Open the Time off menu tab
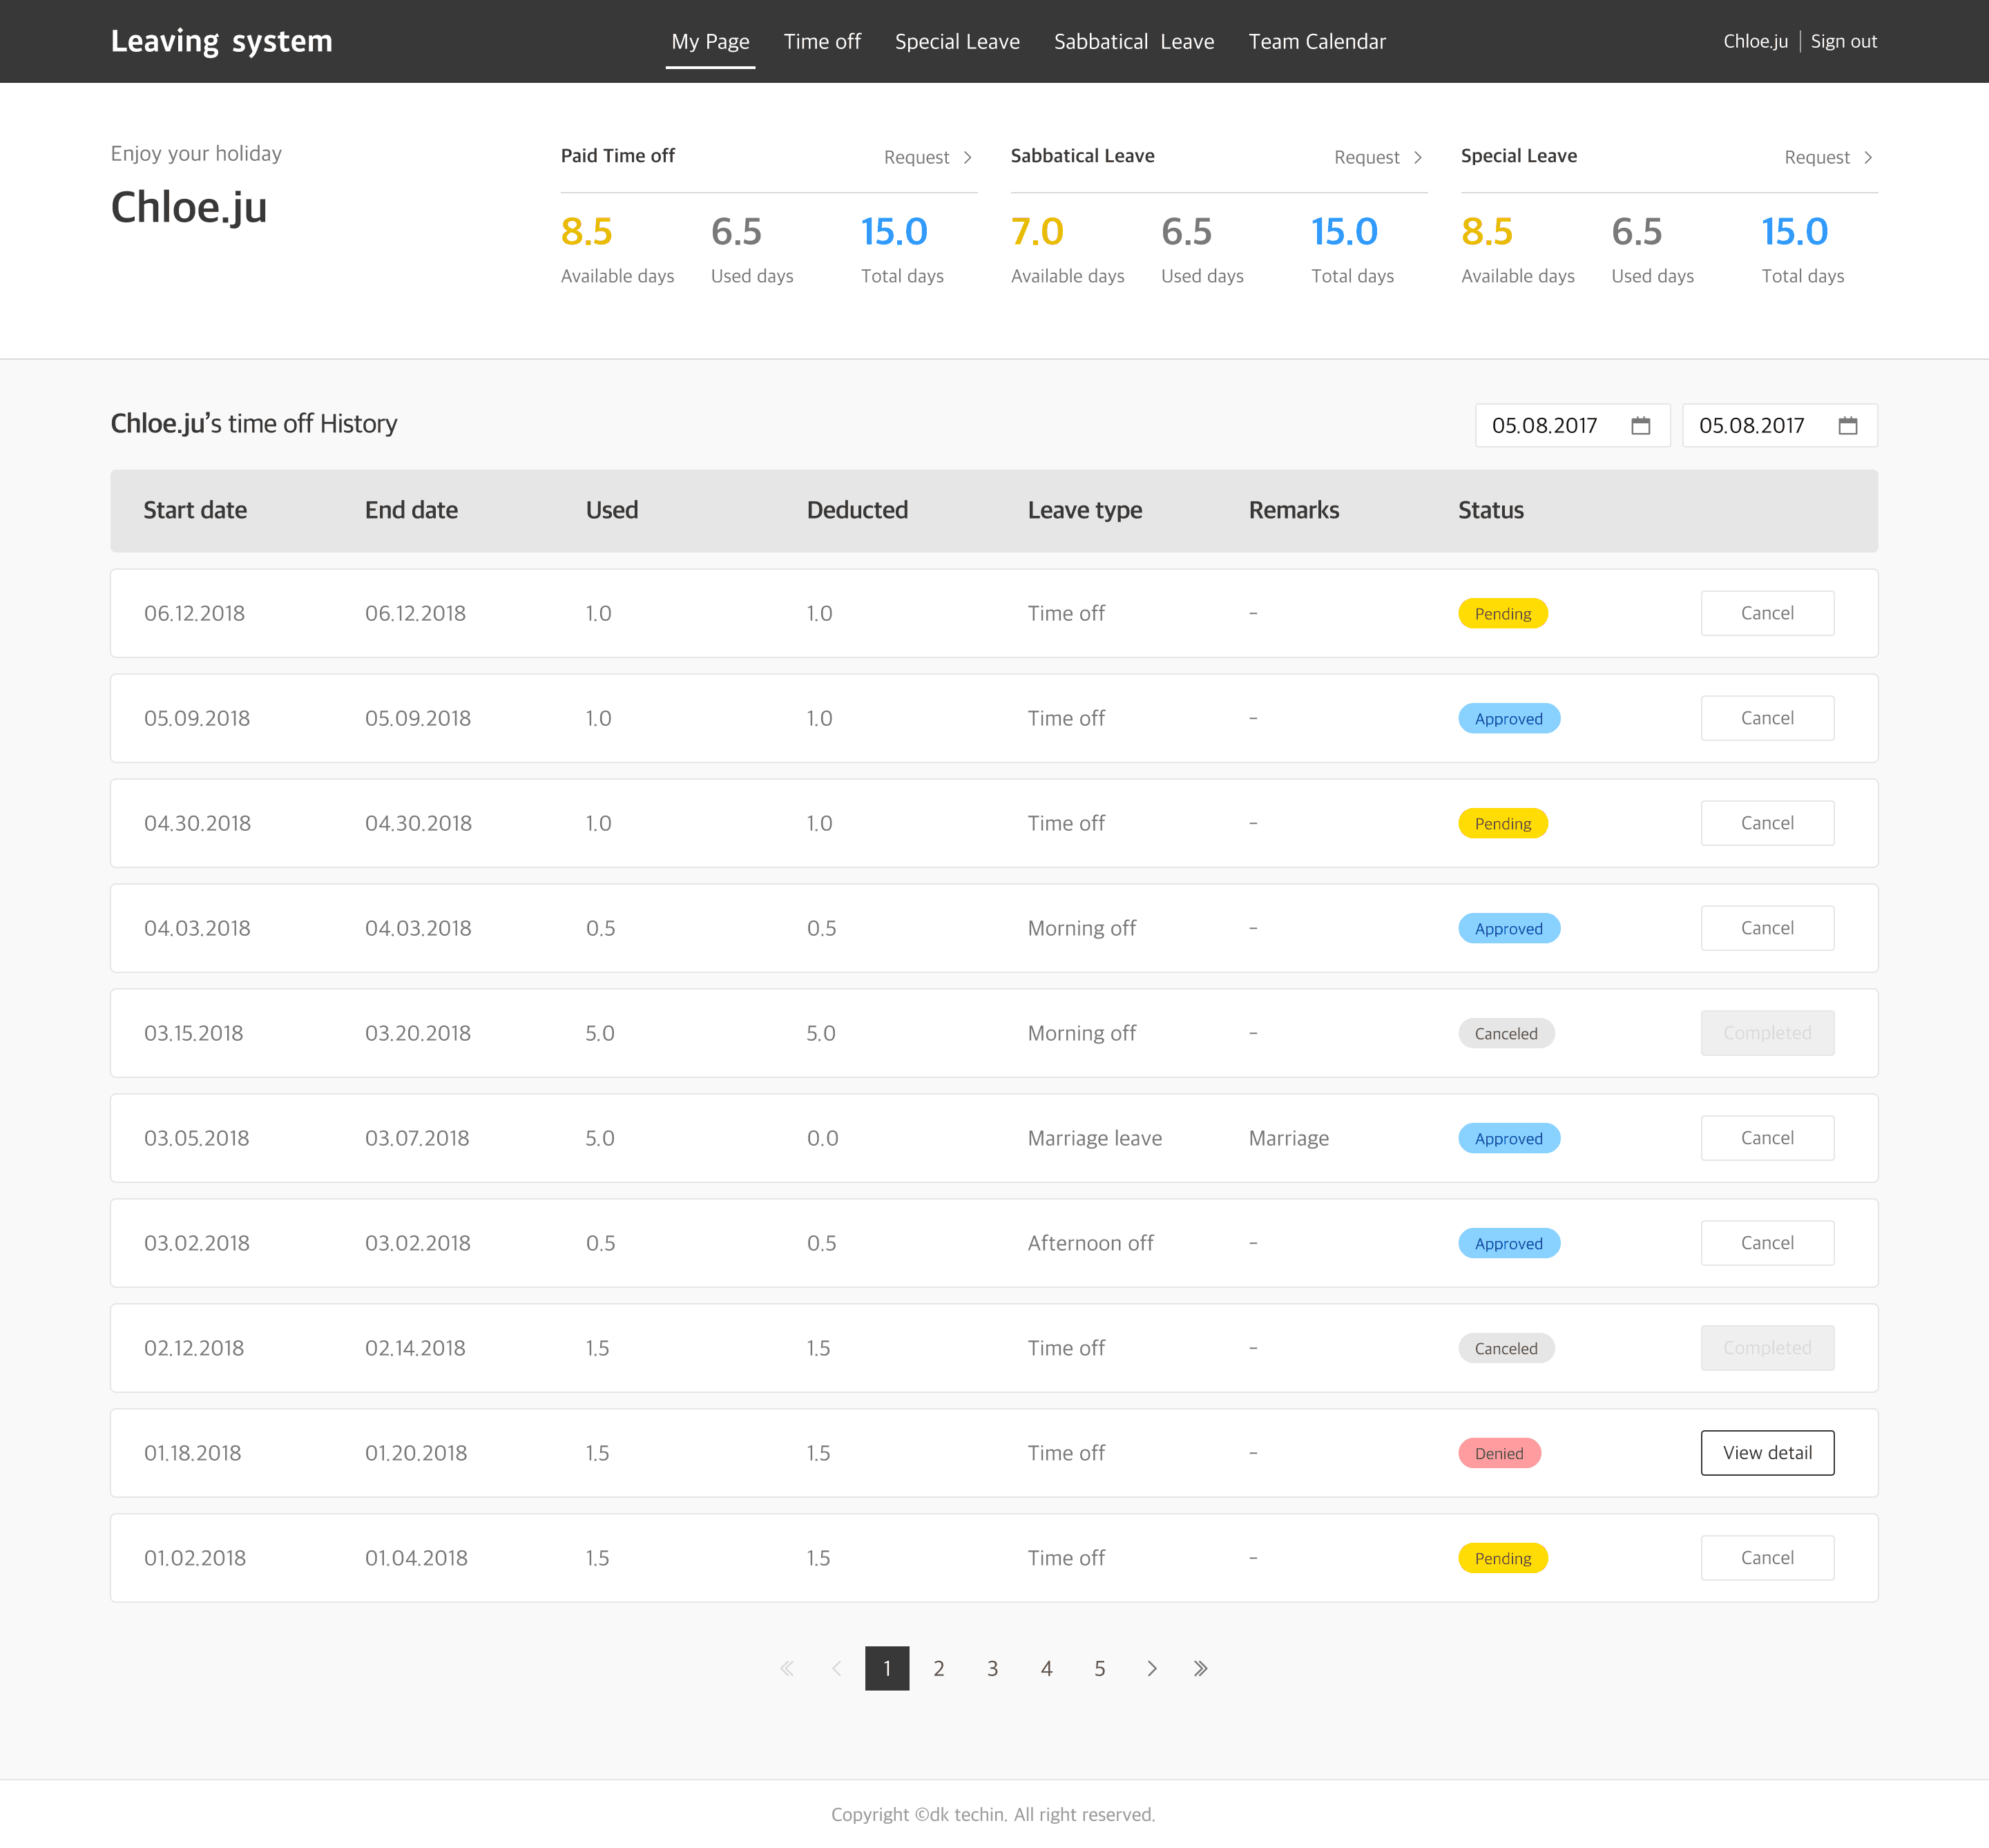The image size is (1989, 1848). [821, 41]
